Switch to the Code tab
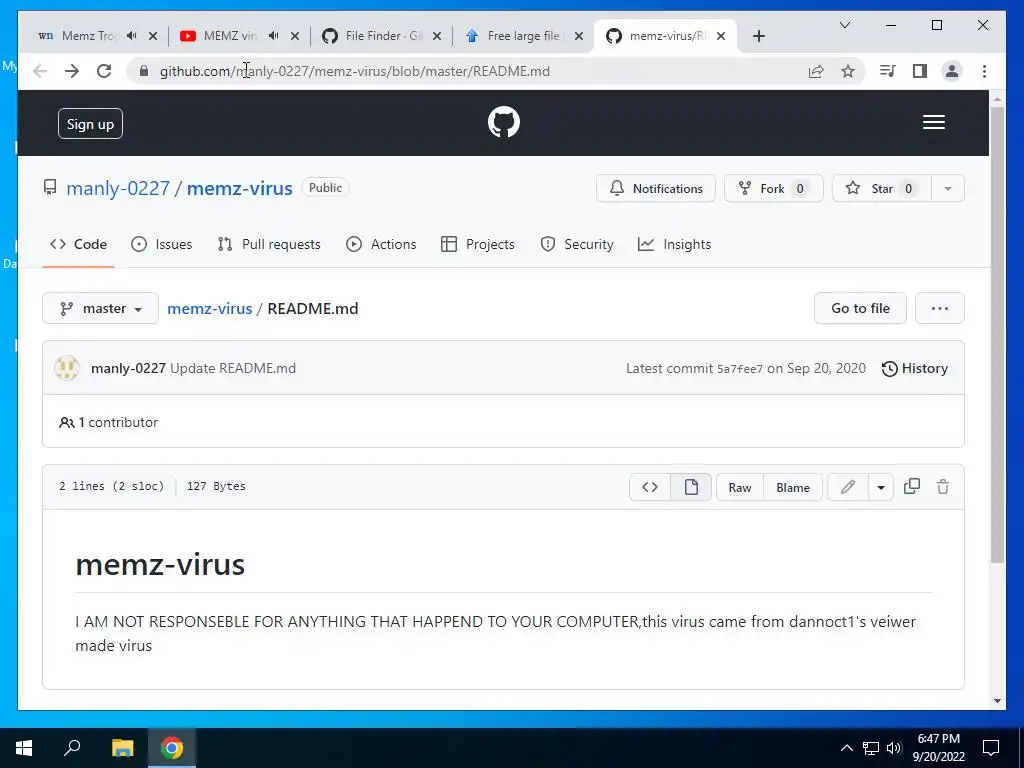 78,244
